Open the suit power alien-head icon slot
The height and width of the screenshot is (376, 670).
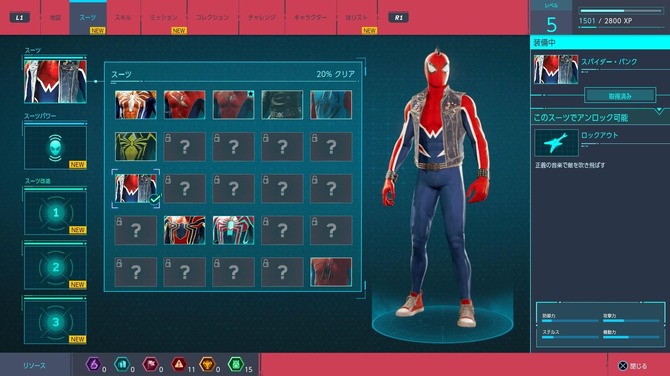point(56,147)
